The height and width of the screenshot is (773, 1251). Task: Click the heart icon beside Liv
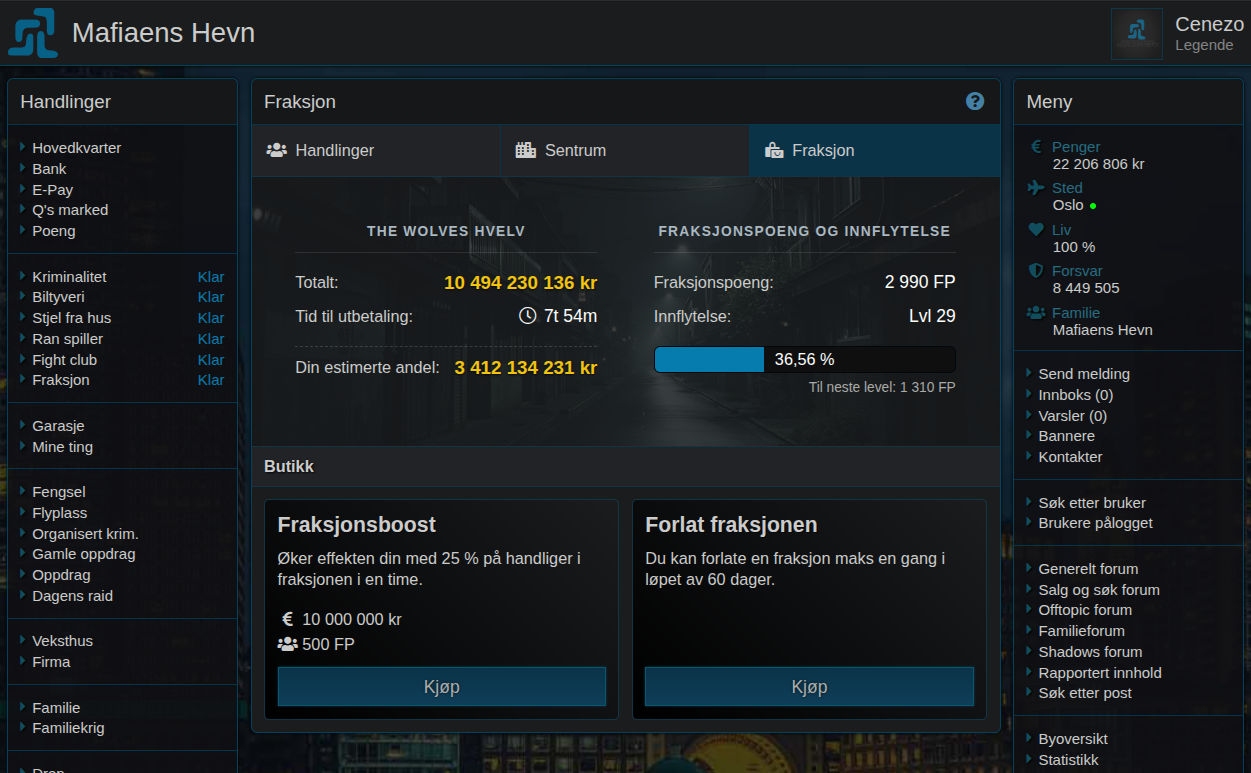click(x=1036, y=228)
